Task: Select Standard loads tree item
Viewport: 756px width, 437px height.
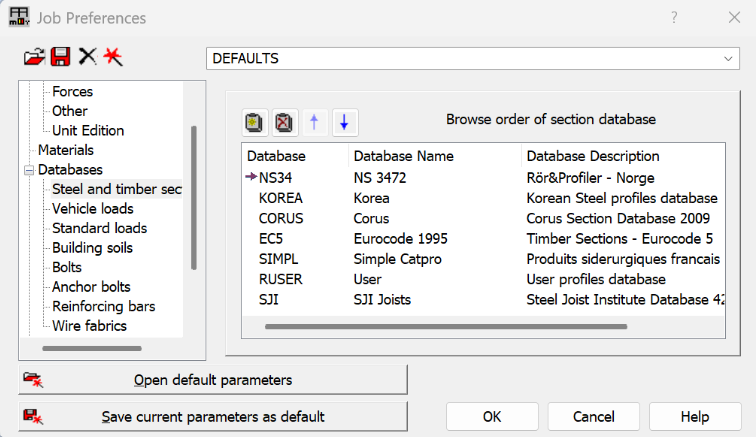Action: (99, 228)
